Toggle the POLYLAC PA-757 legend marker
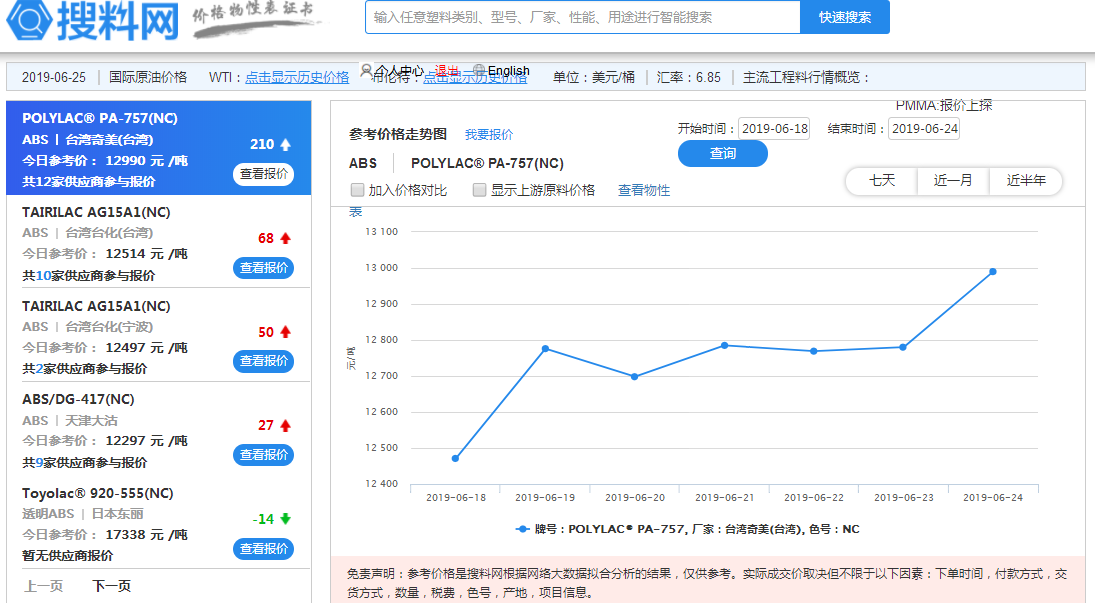Screen dimensions: 1095x603 (x=522, y=529)
